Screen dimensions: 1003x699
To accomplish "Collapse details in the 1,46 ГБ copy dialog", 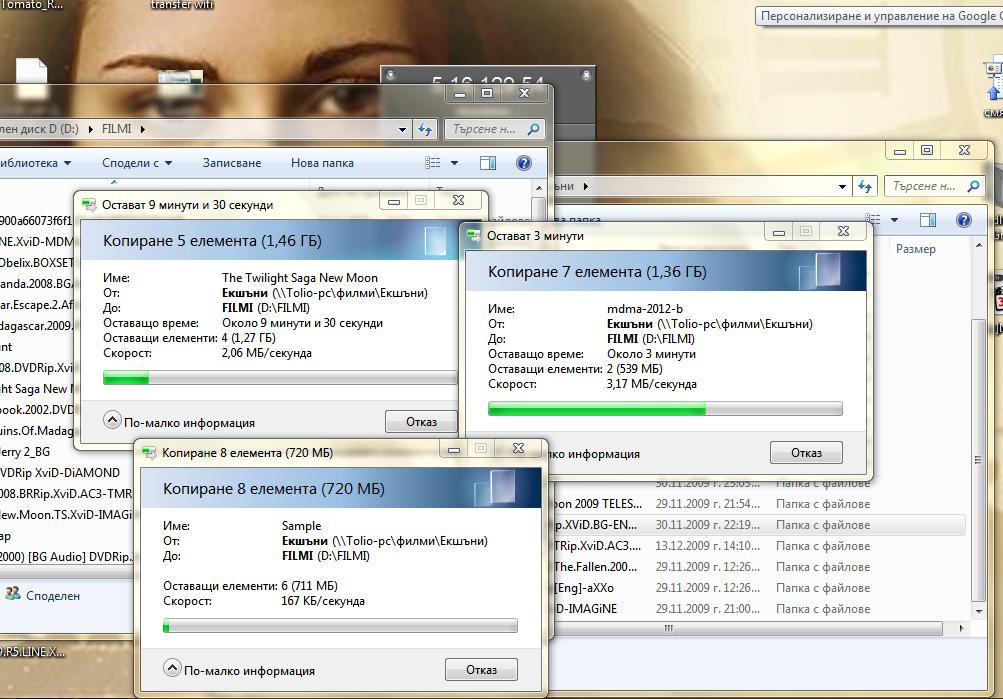I will point(114,422).
